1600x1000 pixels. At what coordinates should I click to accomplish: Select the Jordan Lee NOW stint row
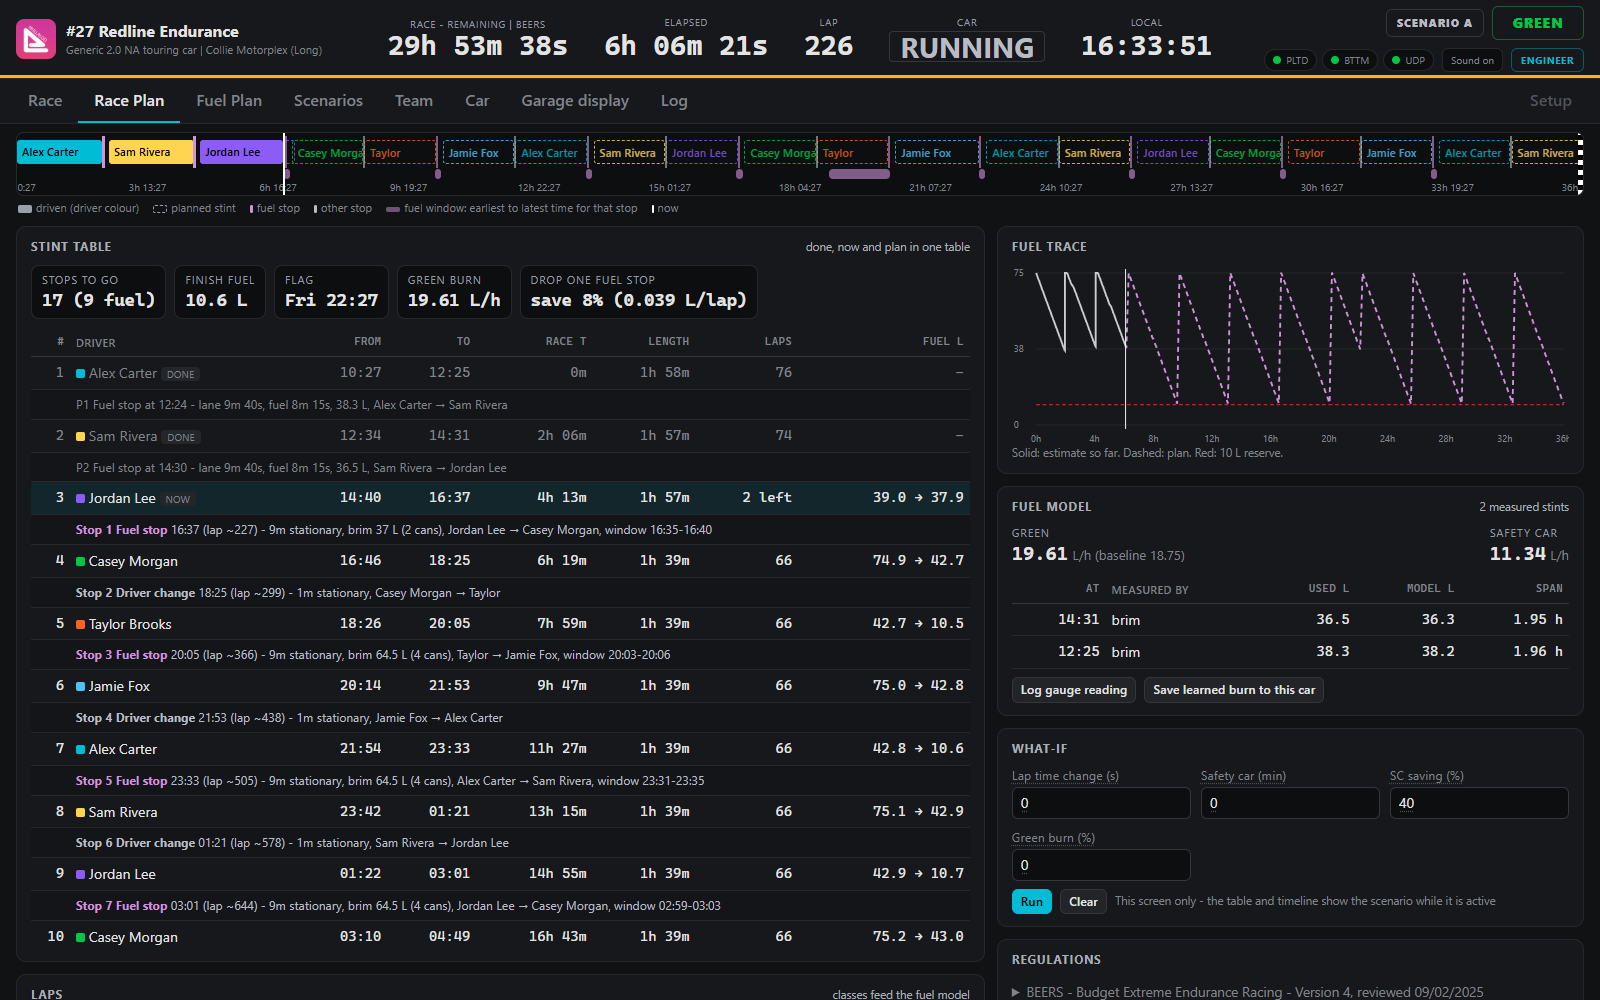tap(500, 498)
